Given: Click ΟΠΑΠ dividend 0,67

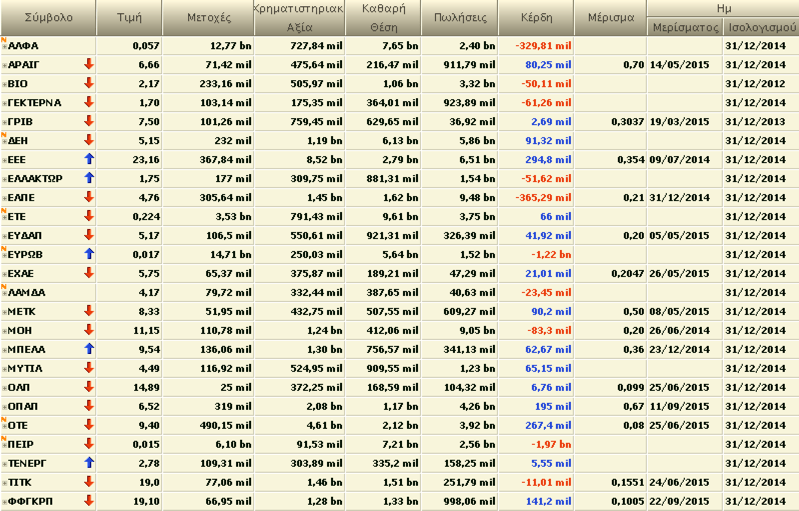Looking at the screenshot, I should click(x=634, y=407).
